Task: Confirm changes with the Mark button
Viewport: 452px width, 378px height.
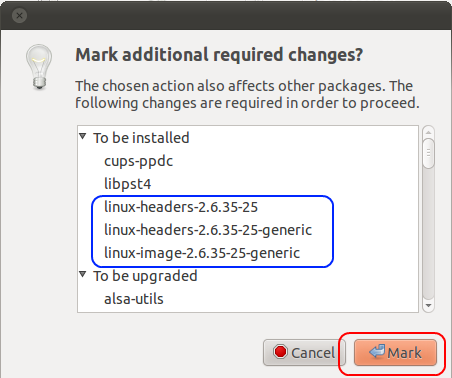Action: click(x=395, y=352)
